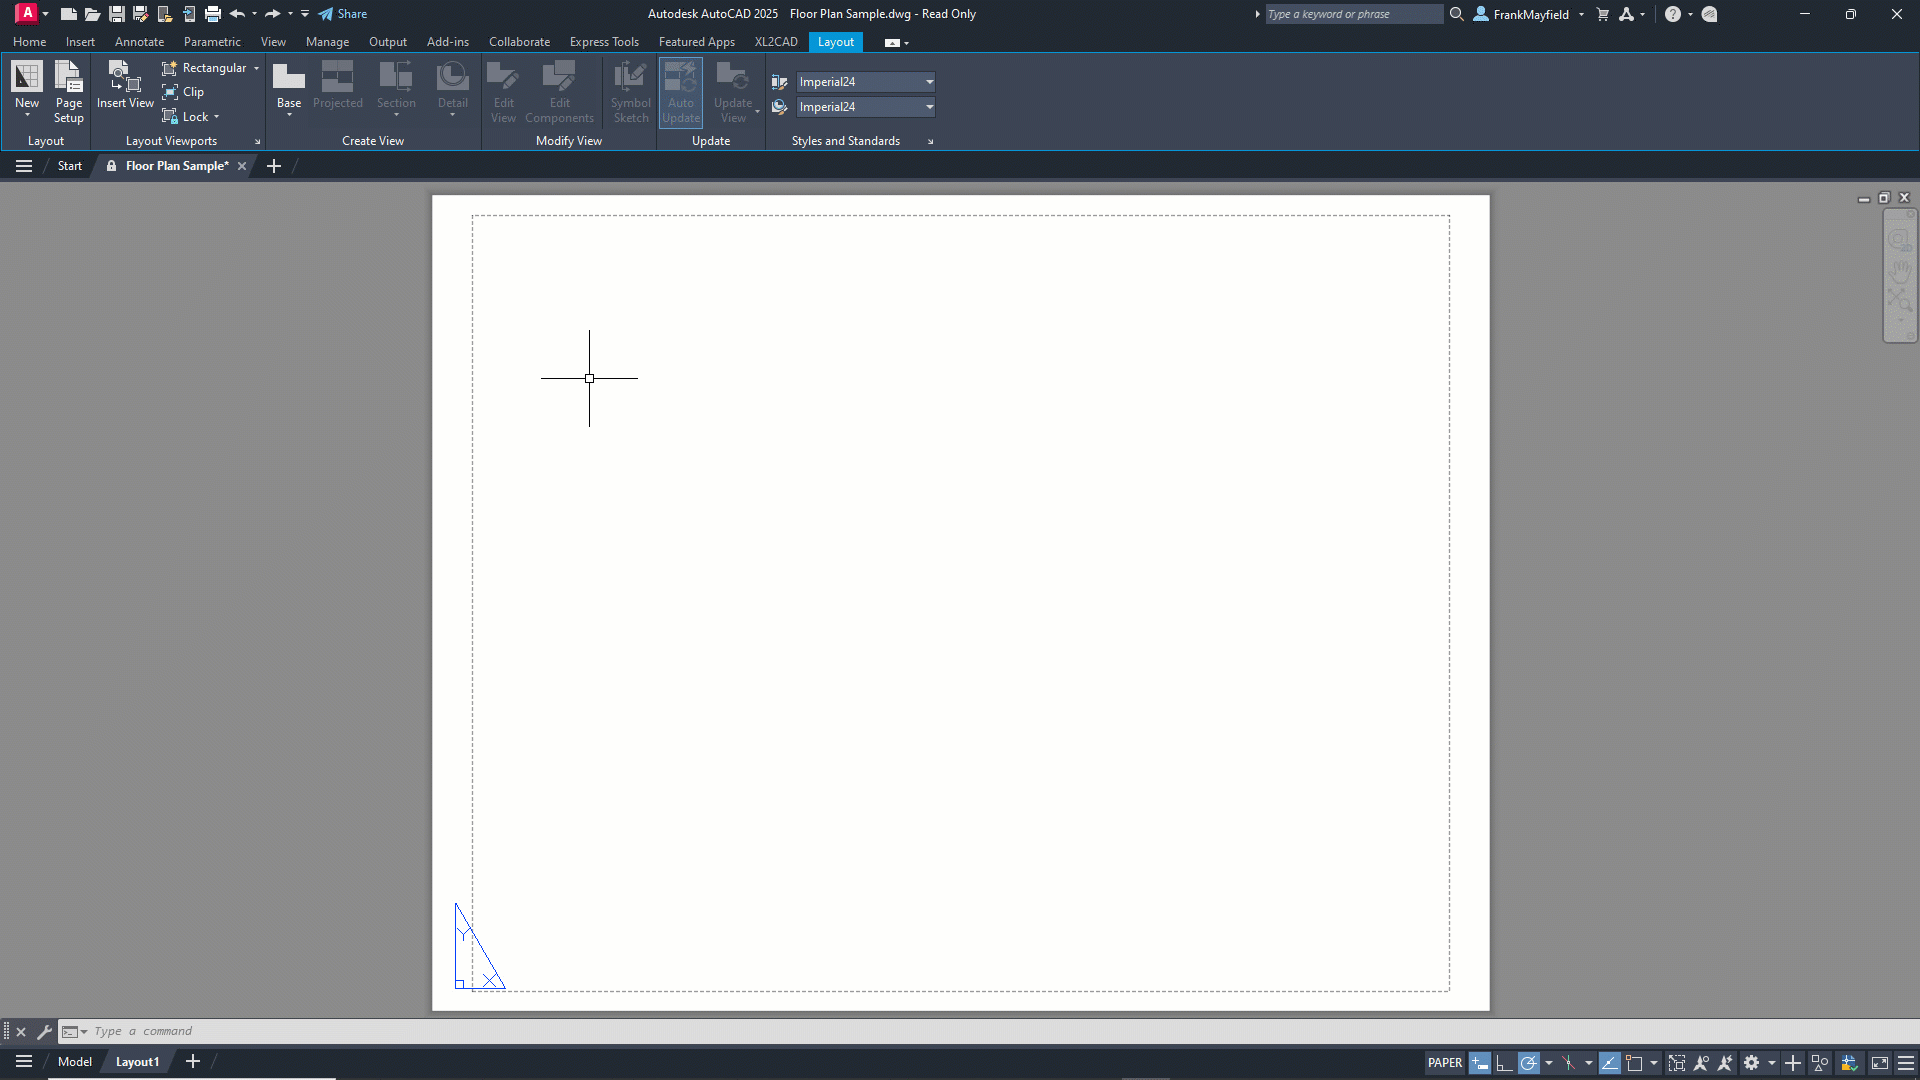This screenshot has height=1080, width=1920.
Task: Click the Share button
Action: [343, 14]
